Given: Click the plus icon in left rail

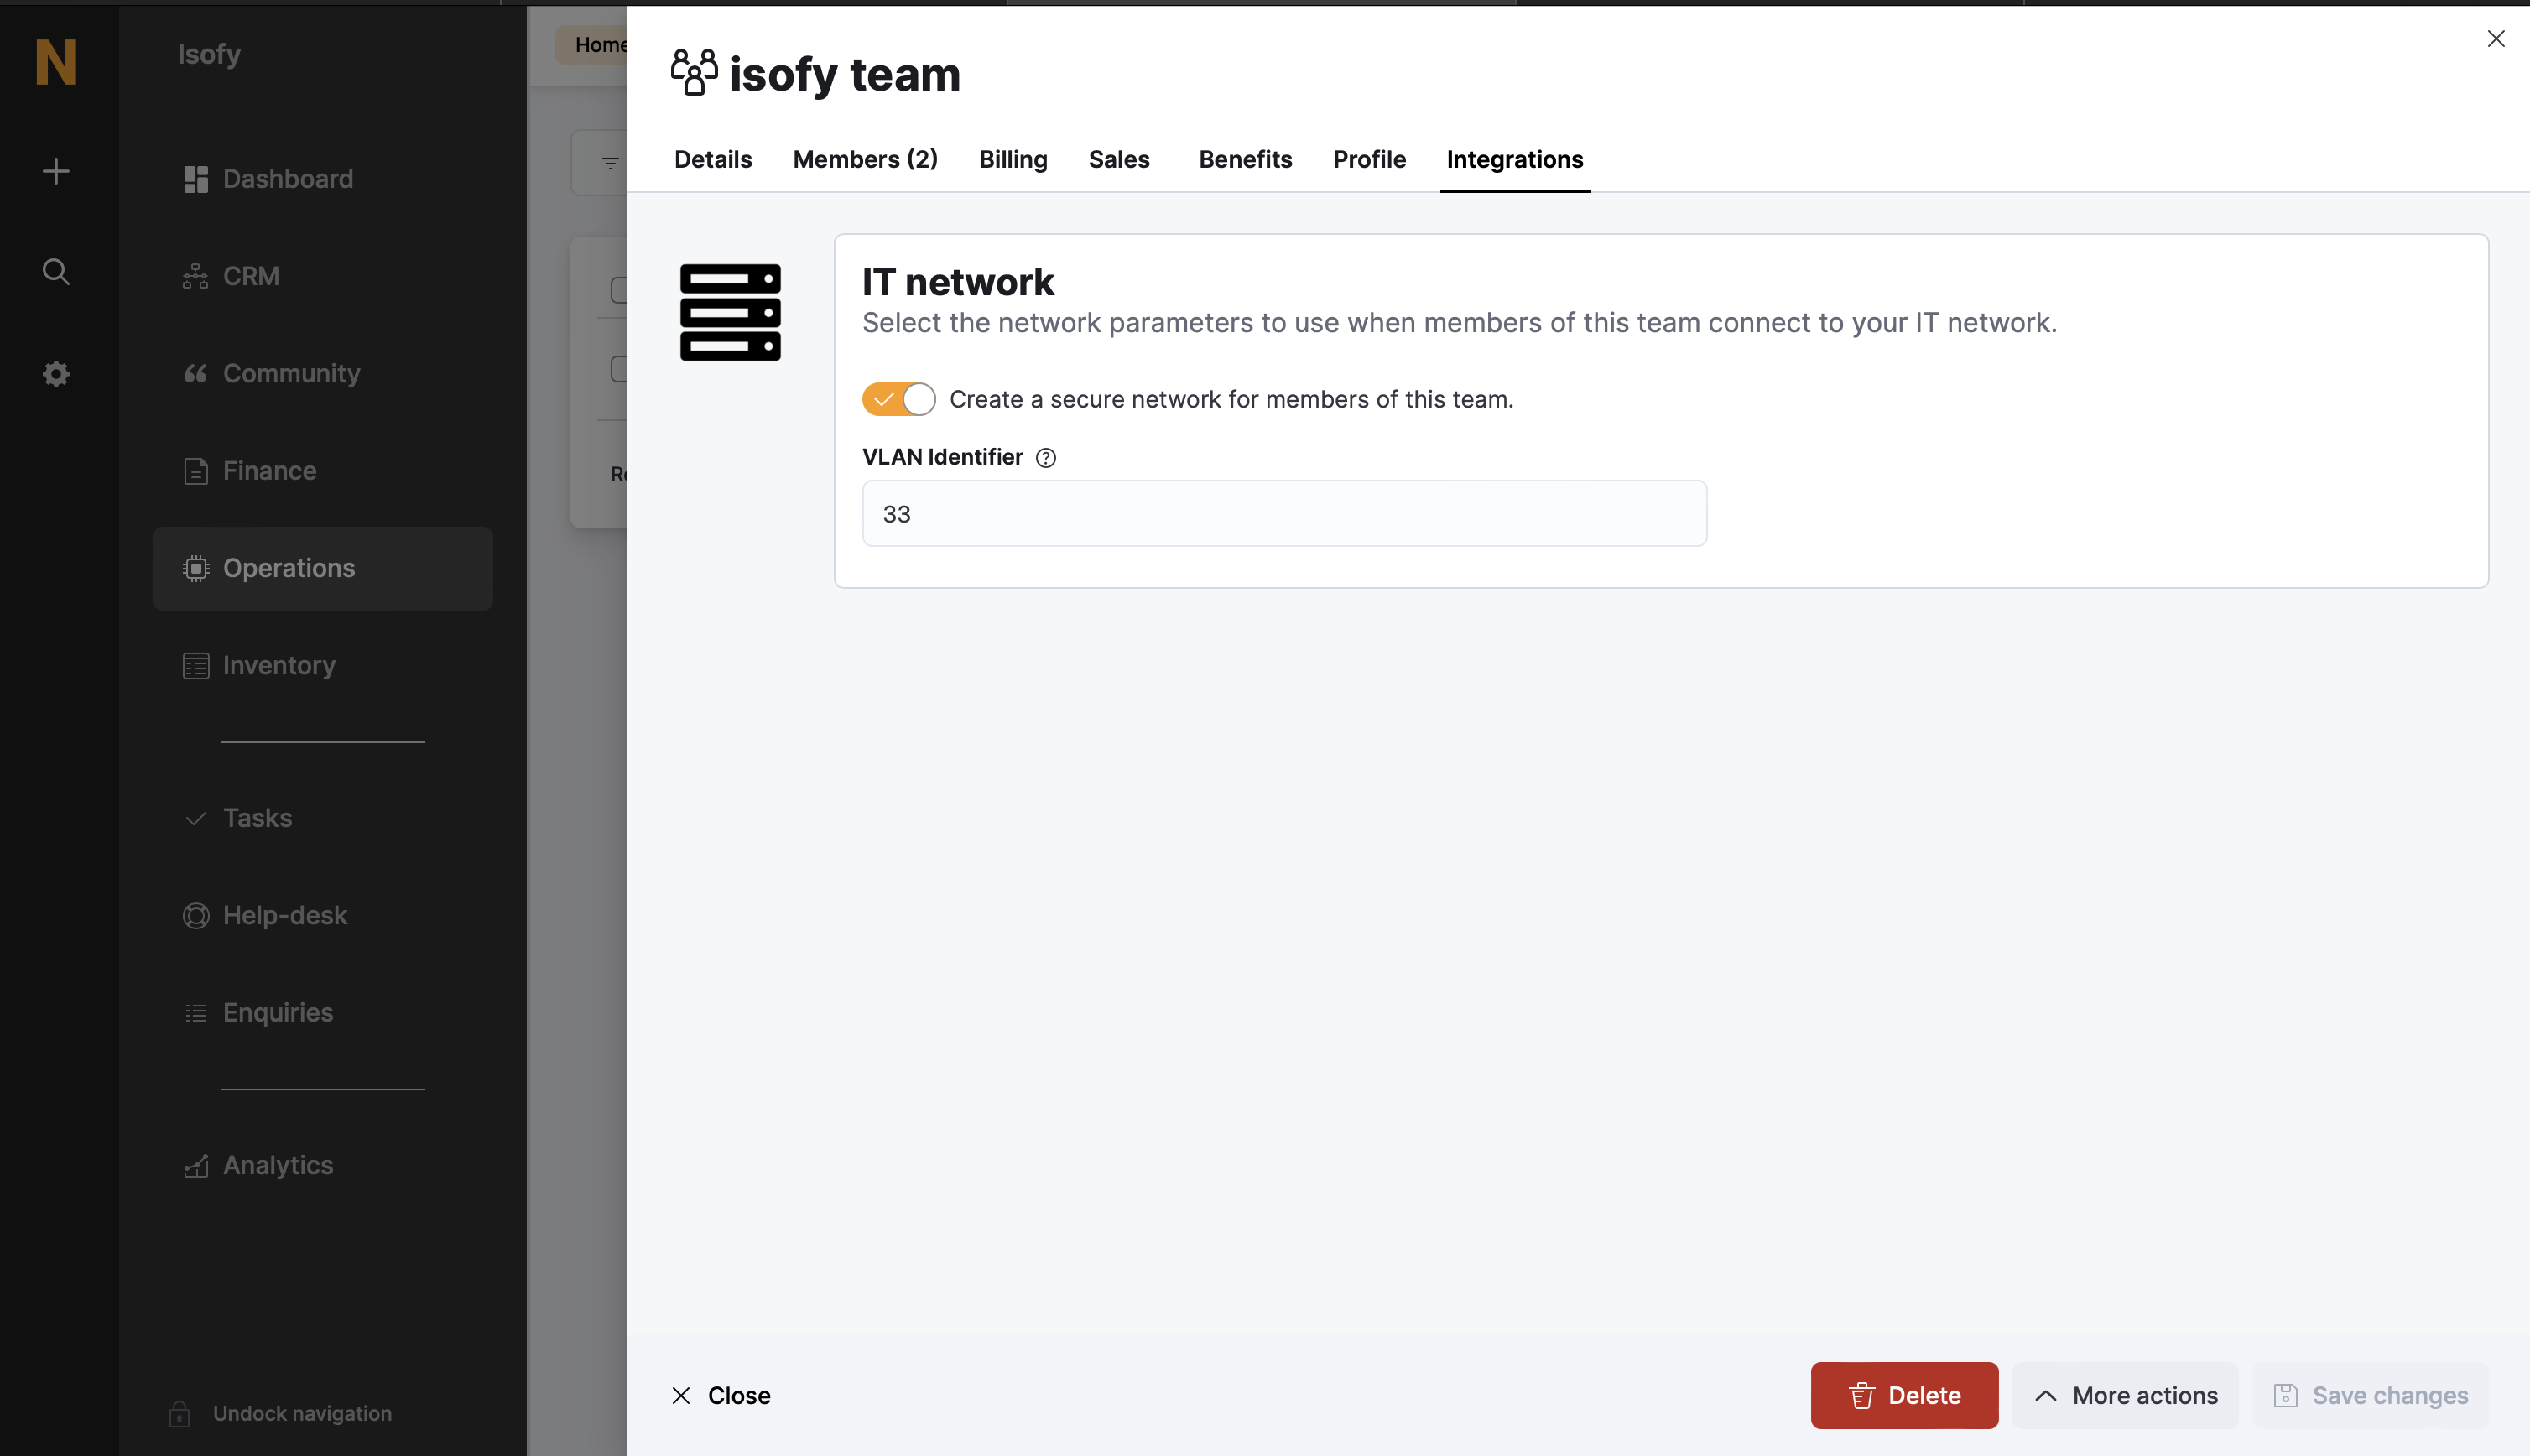Looking at the screenshot, I should [56, 171].
